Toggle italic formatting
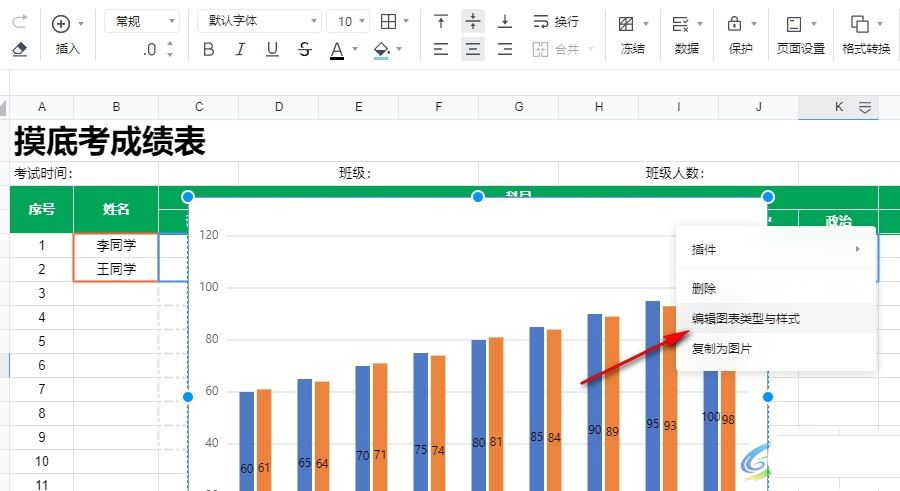 (240, 49)
